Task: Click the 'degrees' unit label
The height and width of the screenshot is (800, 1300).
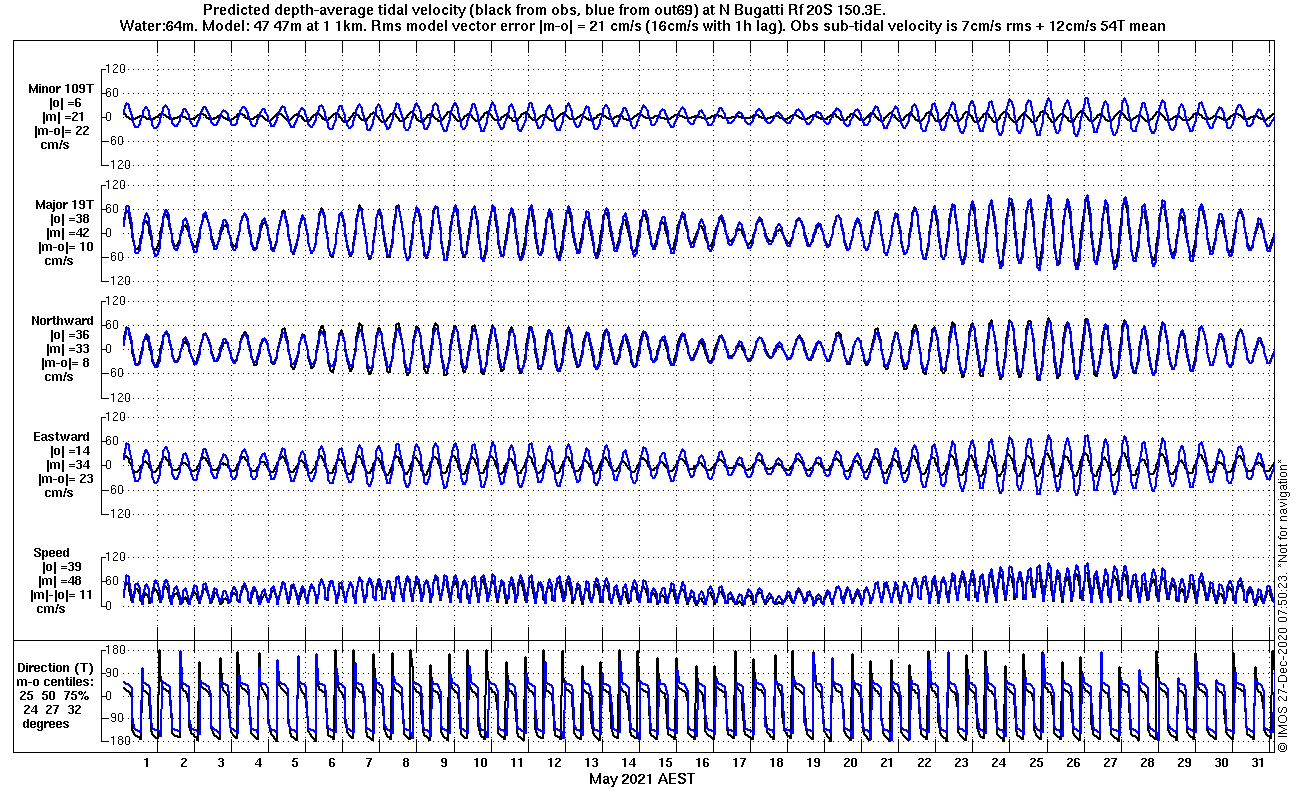Action: pos(46,724)
